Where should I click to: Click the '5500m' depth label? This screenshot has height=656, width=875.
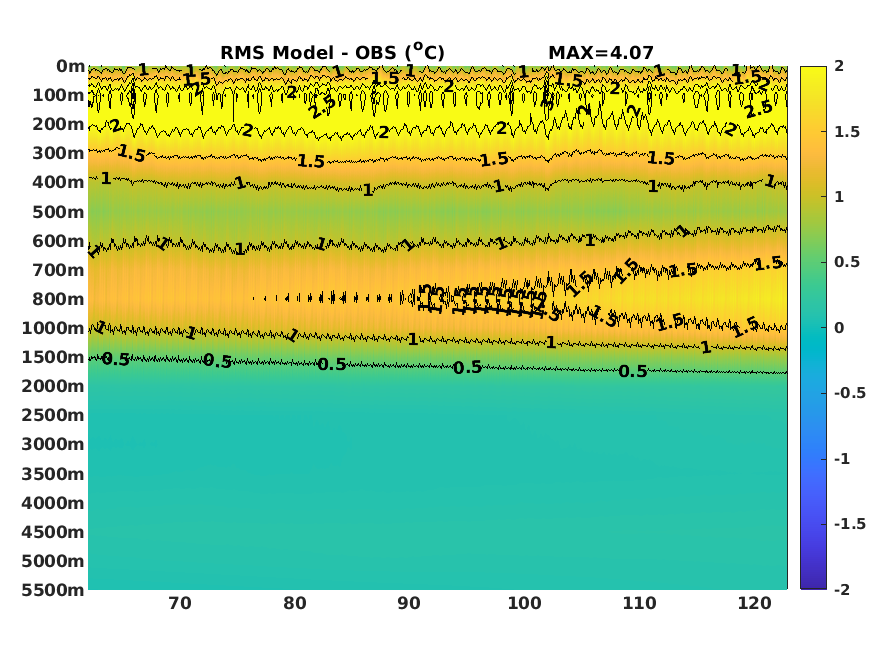point(53,590)
